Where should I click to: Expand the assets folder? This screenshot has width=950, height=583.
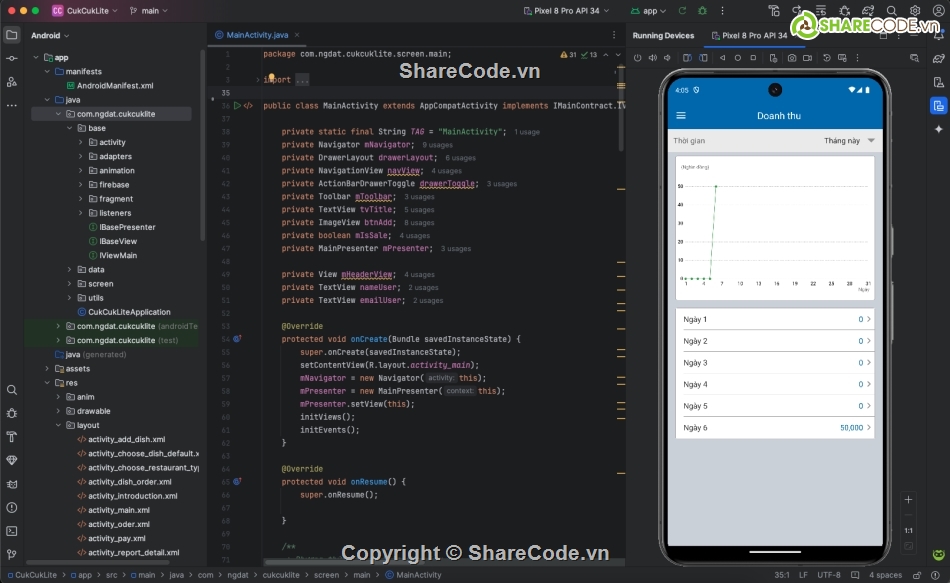(47, 368)
